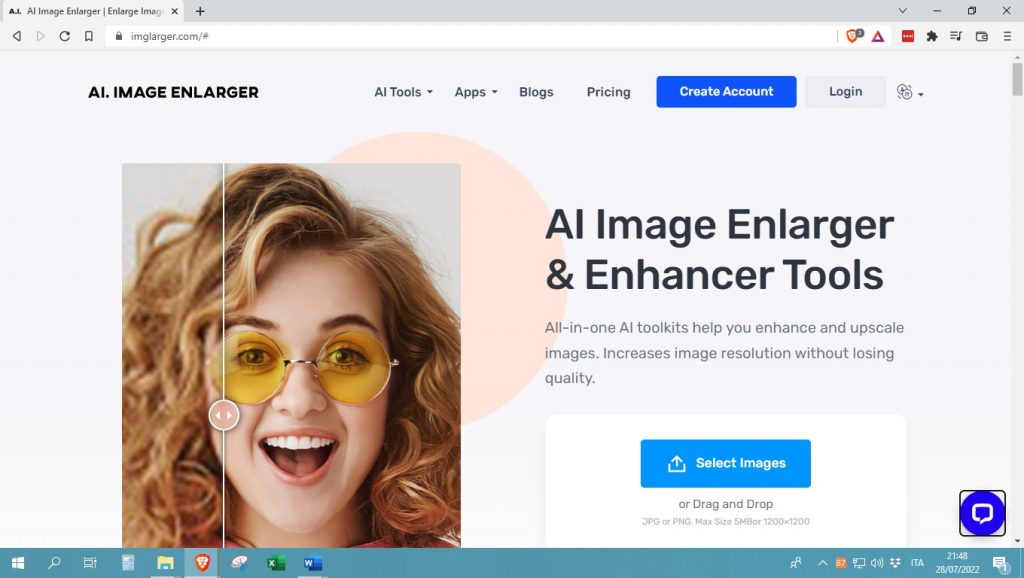Open Brave Rewards triangle icon
This screenshot has height=578, width=1024.
click(879, 36)
